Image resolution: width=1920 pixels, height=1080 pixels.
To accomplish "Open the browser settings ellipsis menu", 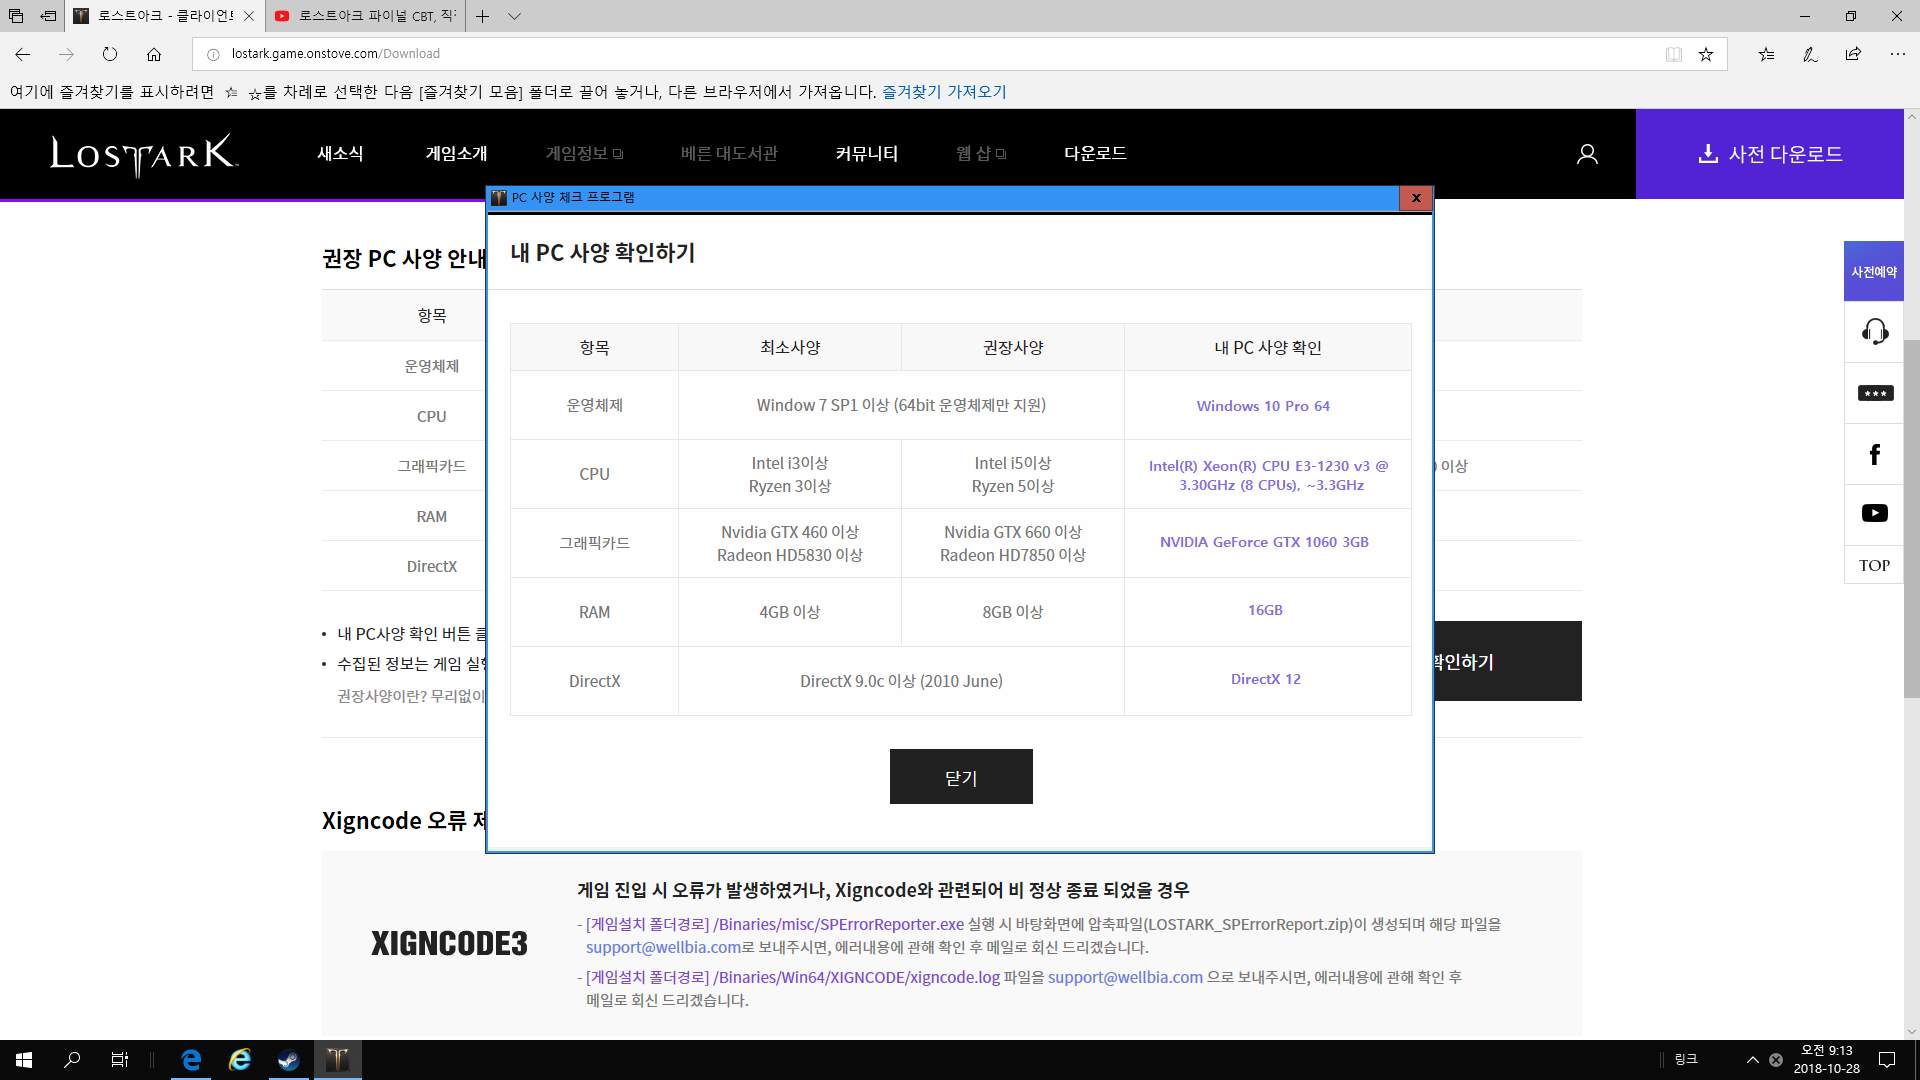I will 1897,54.
